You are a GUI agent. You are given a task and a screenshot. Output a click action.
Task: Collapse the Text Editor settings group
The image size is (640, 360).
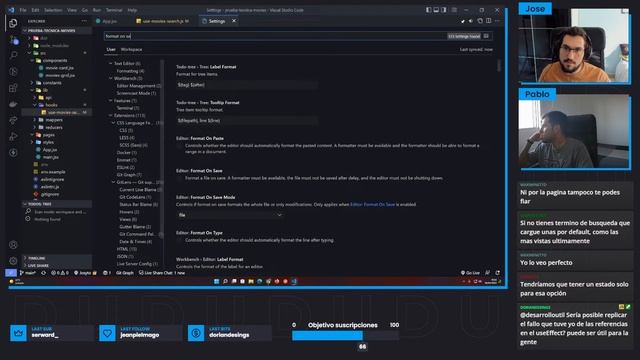(111, 63)
